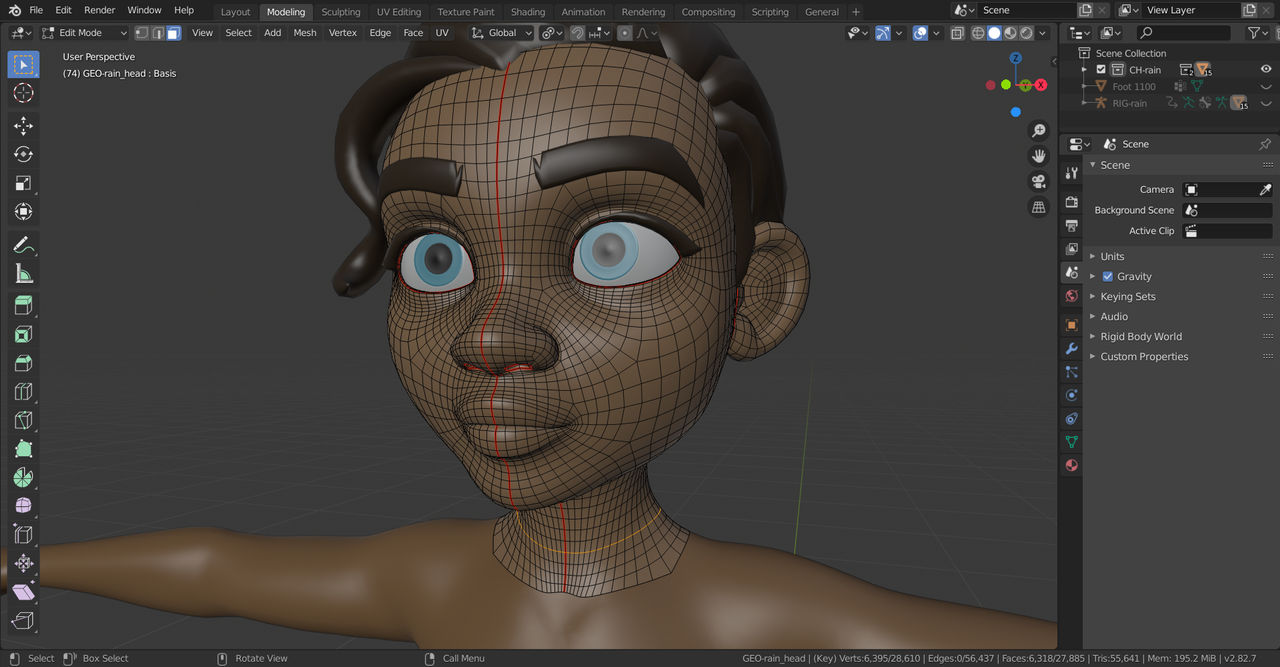This screenshot has width=1280, height=667.
Task: Select the Cursor tool in the toolbar
Action: tap(24, 93)
